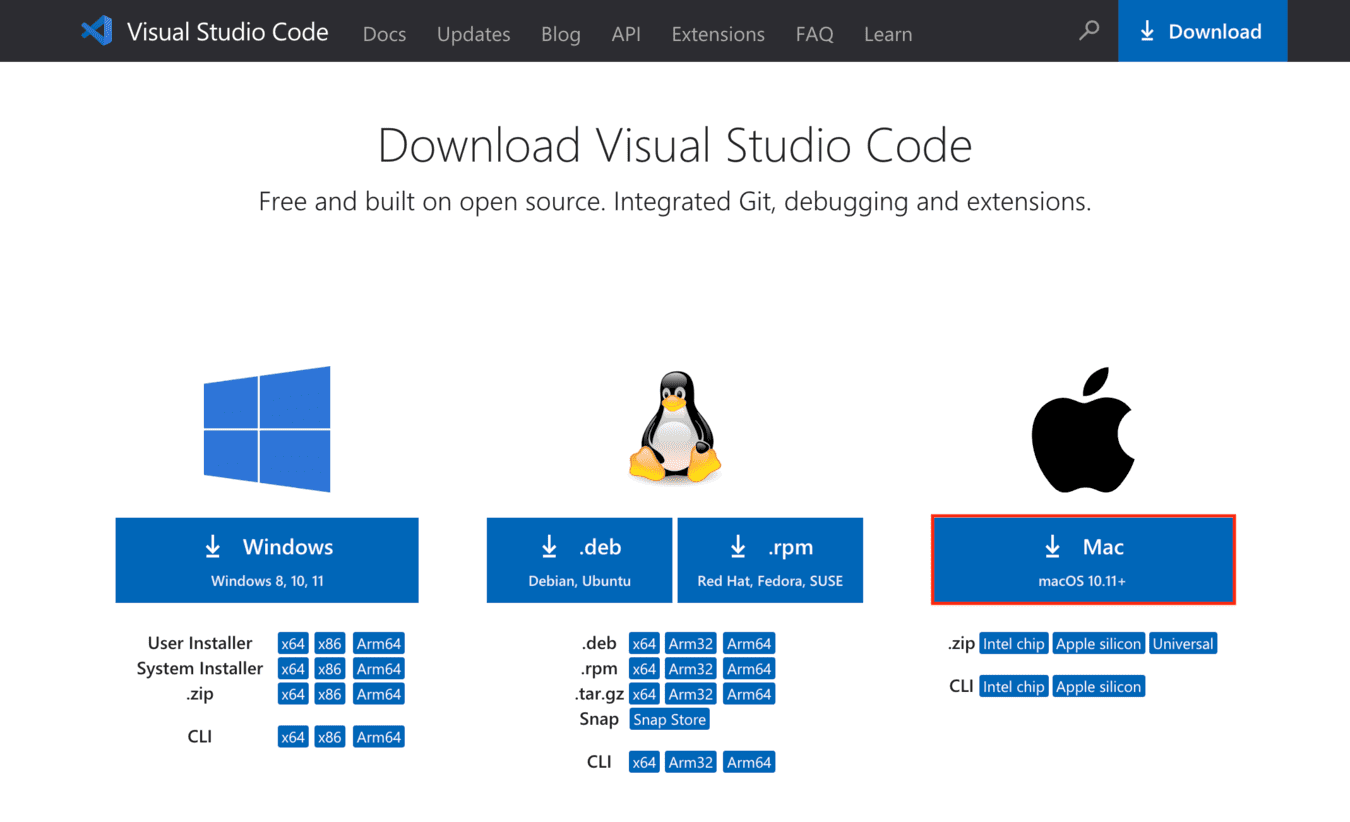
Task: Click the "Download Visual Studio Code" heading
Action: [675, 146]
